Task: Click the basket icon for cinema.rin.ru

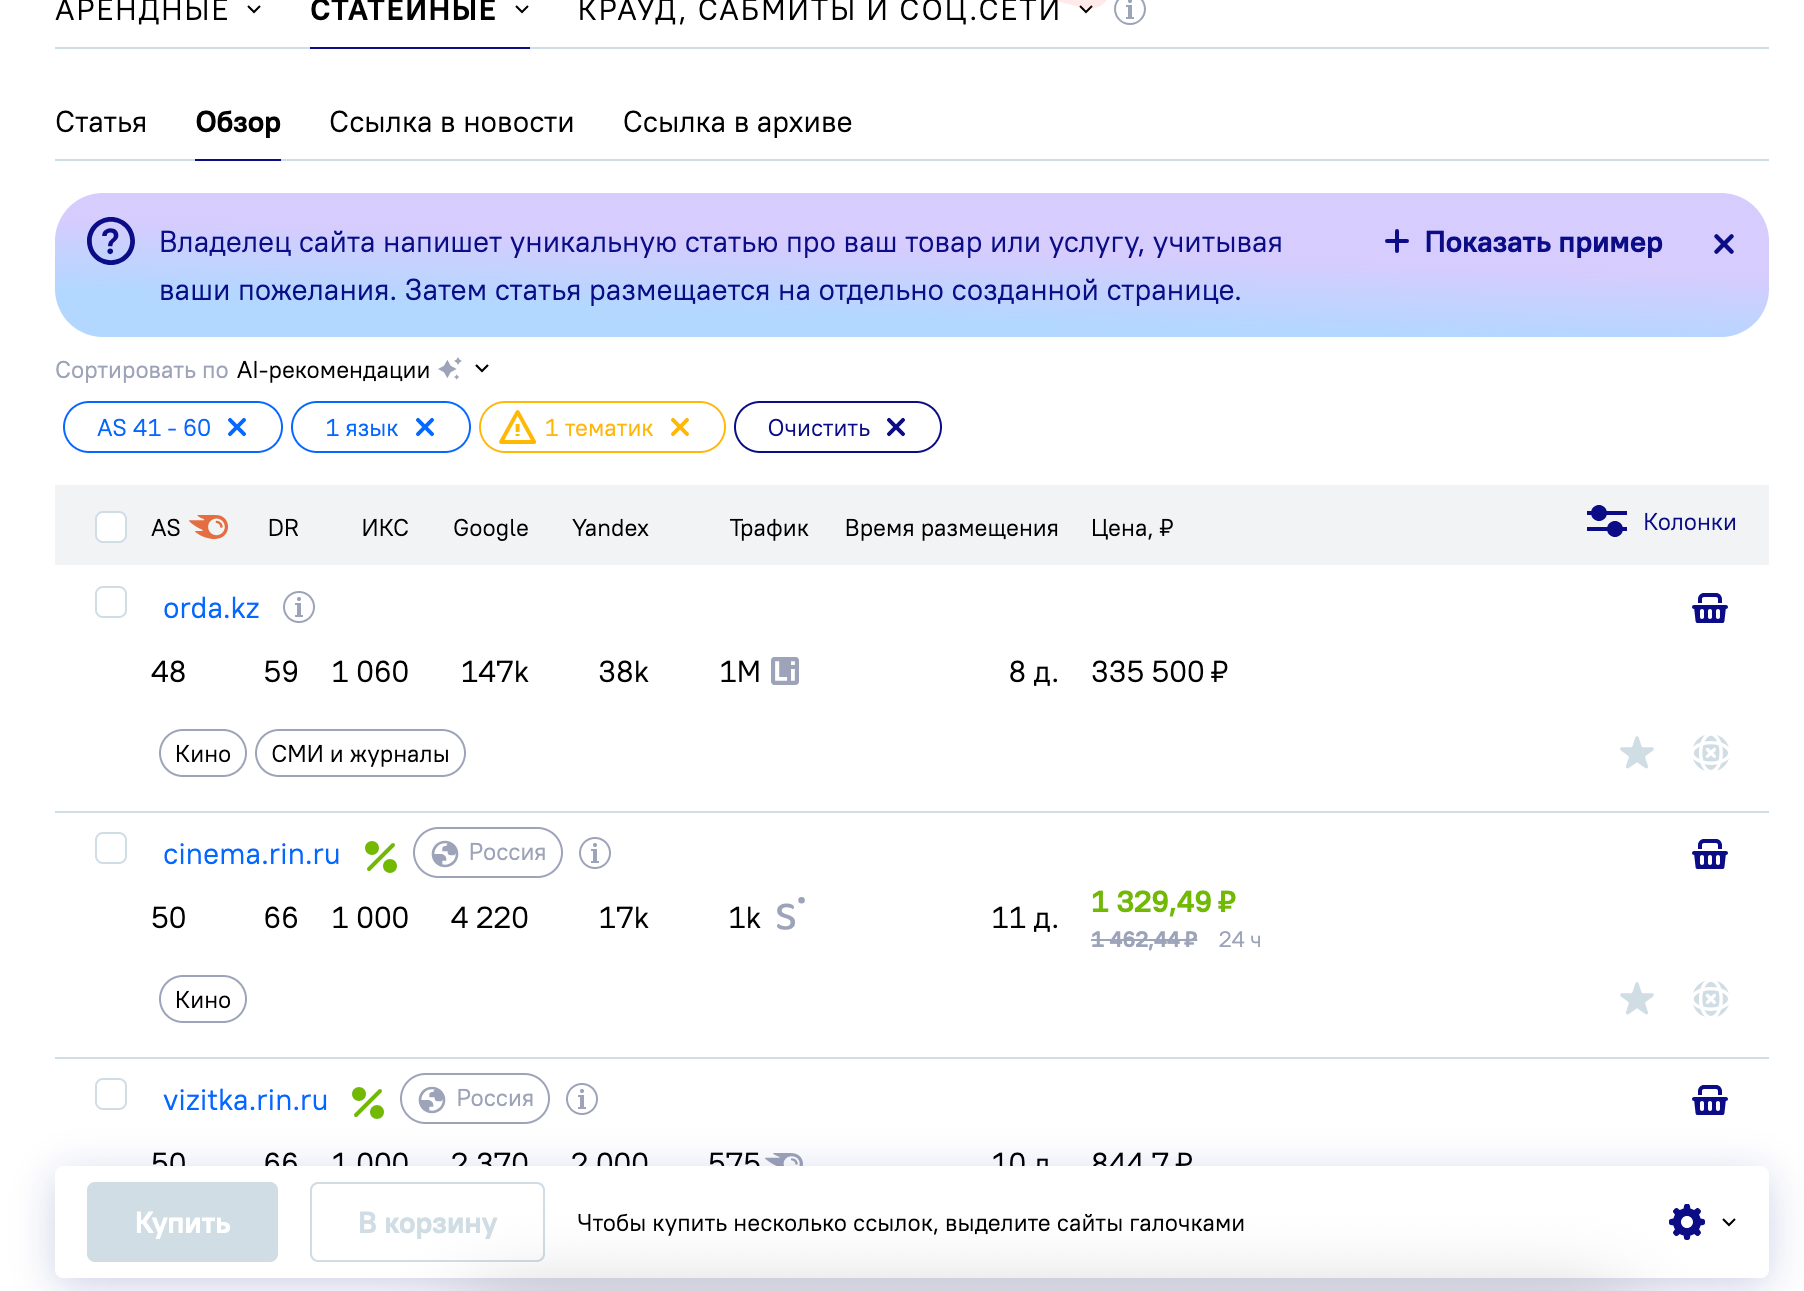Action: tap(1709, 855)
